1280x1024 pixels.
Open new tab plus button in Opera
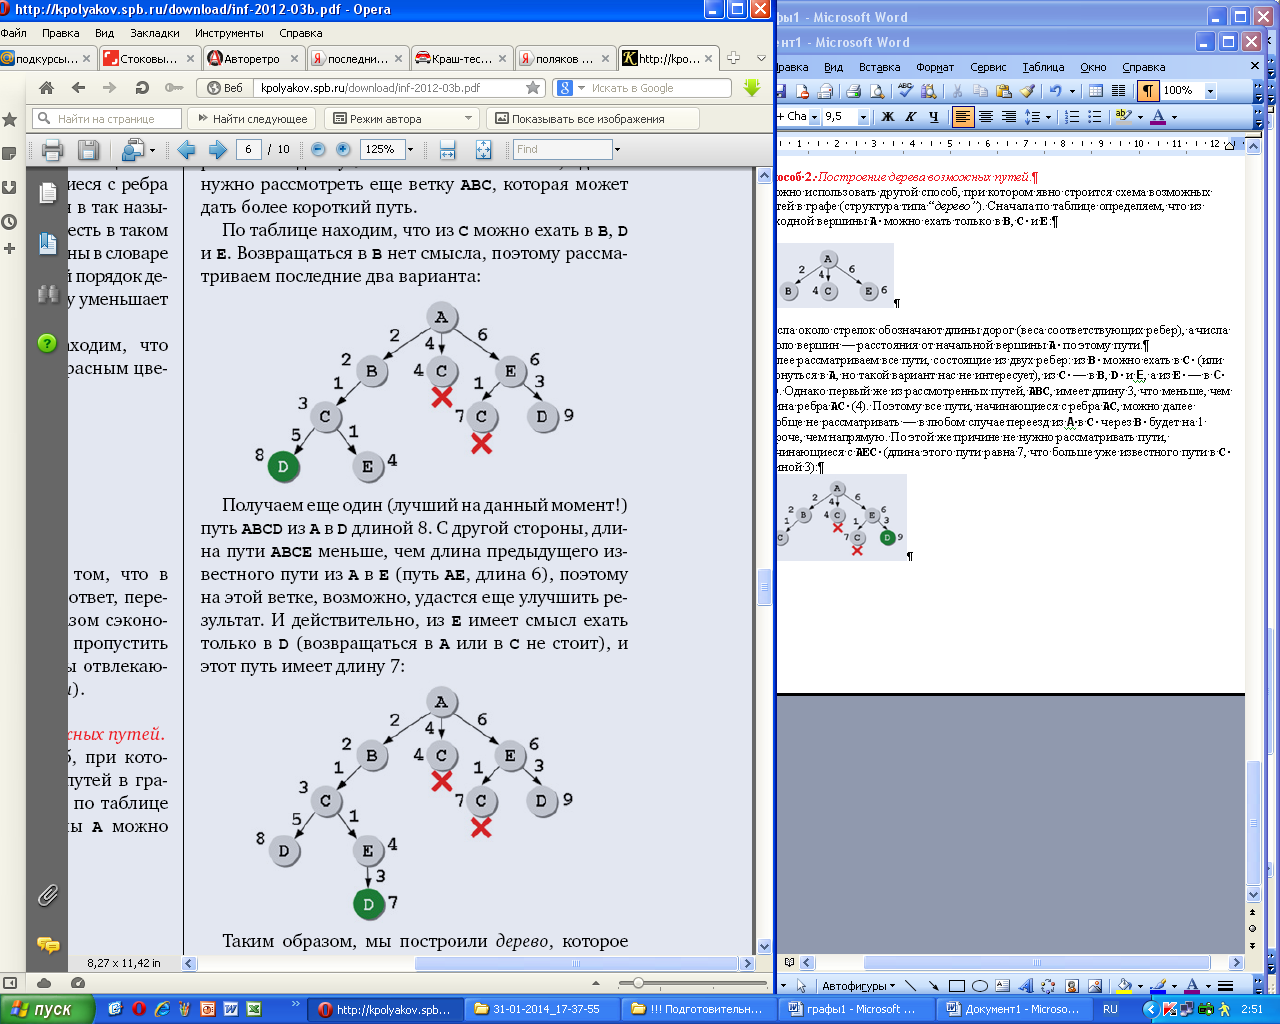pos(733,58)
